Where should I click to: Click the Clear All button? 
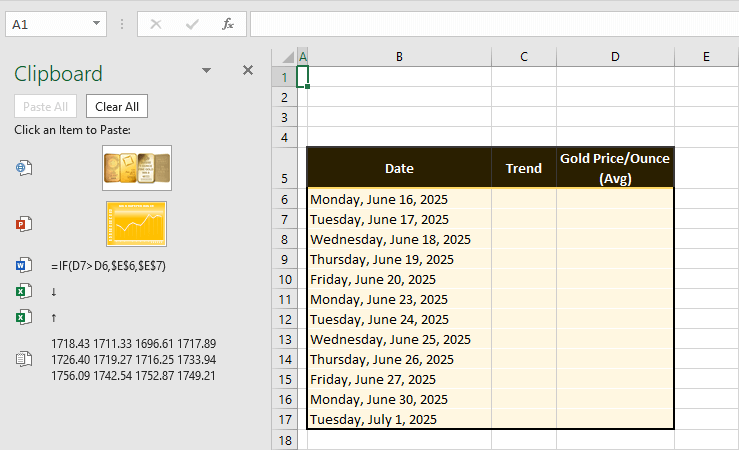tap(117, 106)
